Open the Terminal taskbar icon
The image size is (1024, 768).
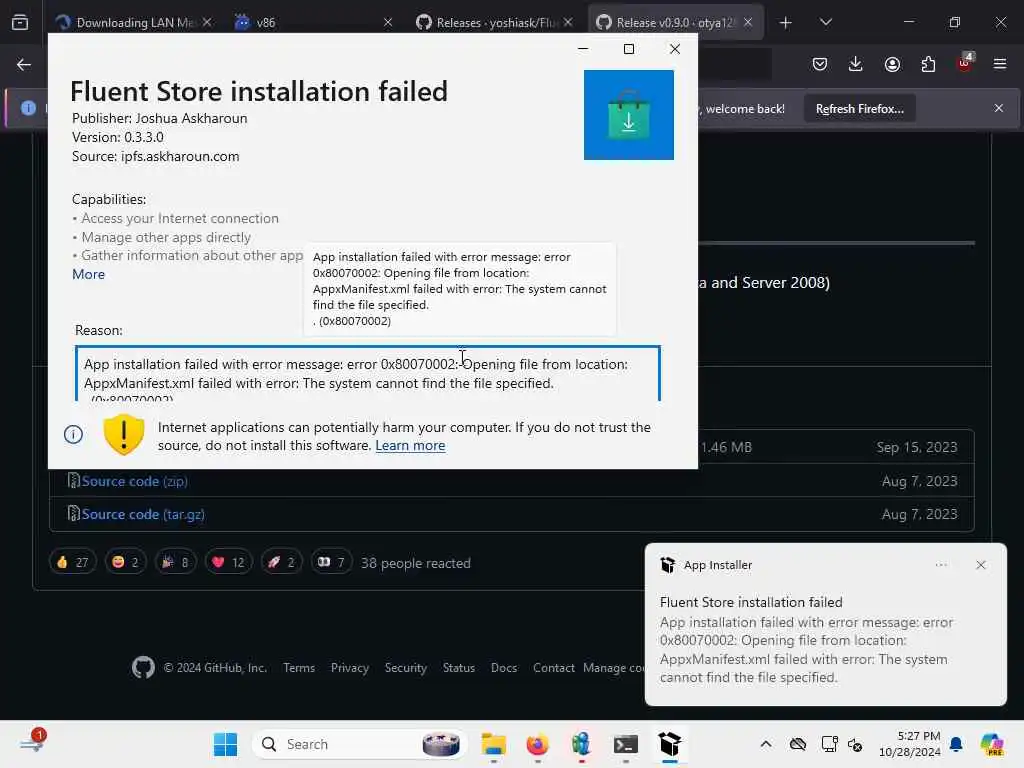click(626, 744)
